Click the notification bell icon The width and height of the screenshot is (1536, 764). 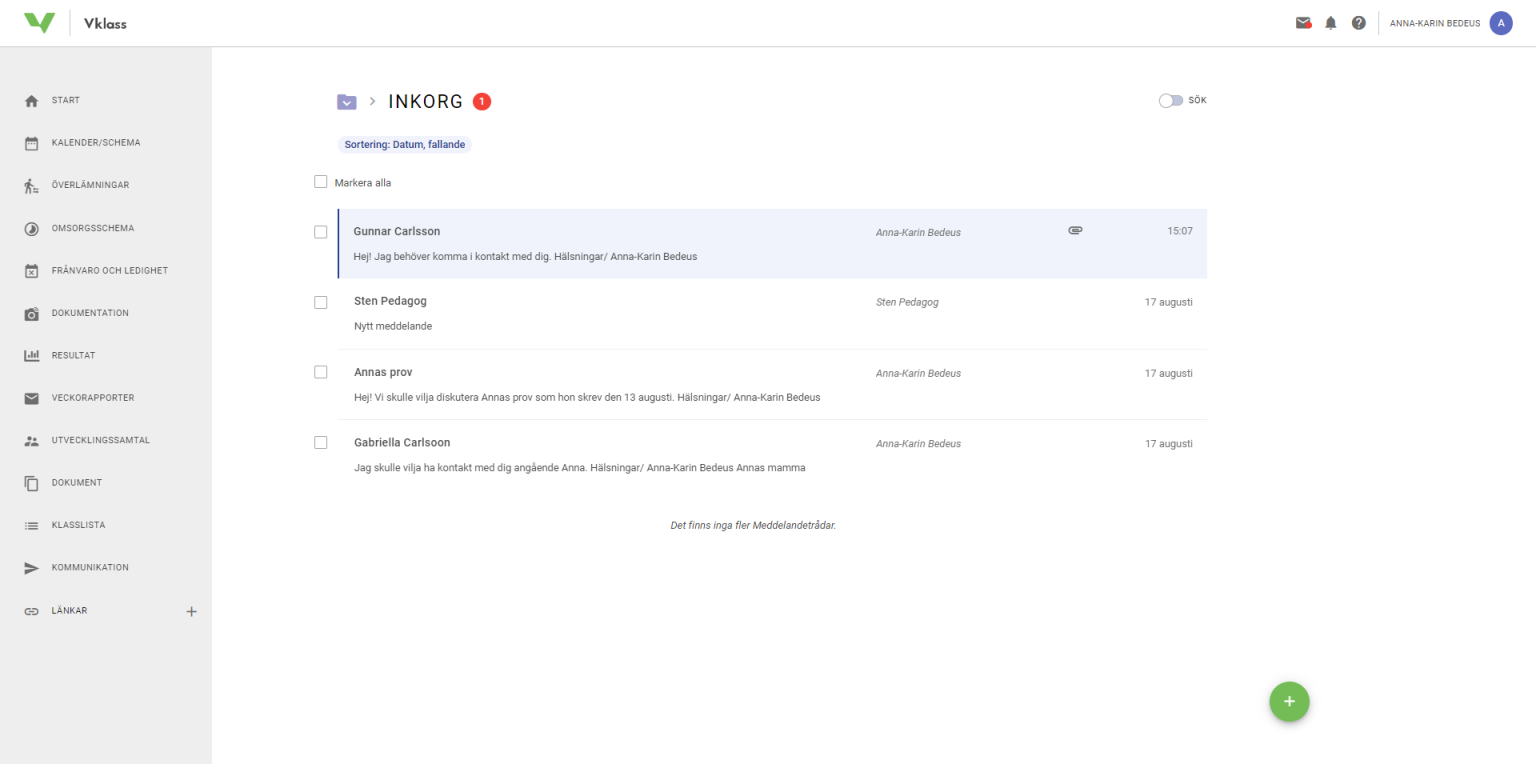(1331, 23)
